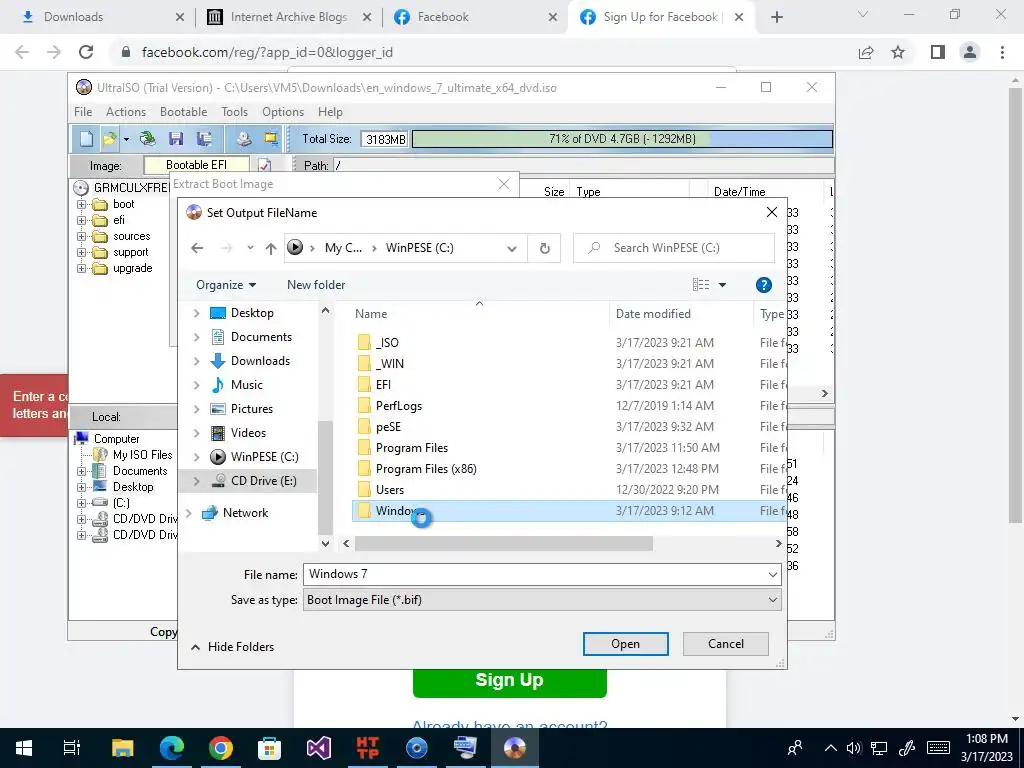Viewport: 1024px width, 768px height.
Task: Open the view options dropdown arrow
Action: tap(722, 285)
